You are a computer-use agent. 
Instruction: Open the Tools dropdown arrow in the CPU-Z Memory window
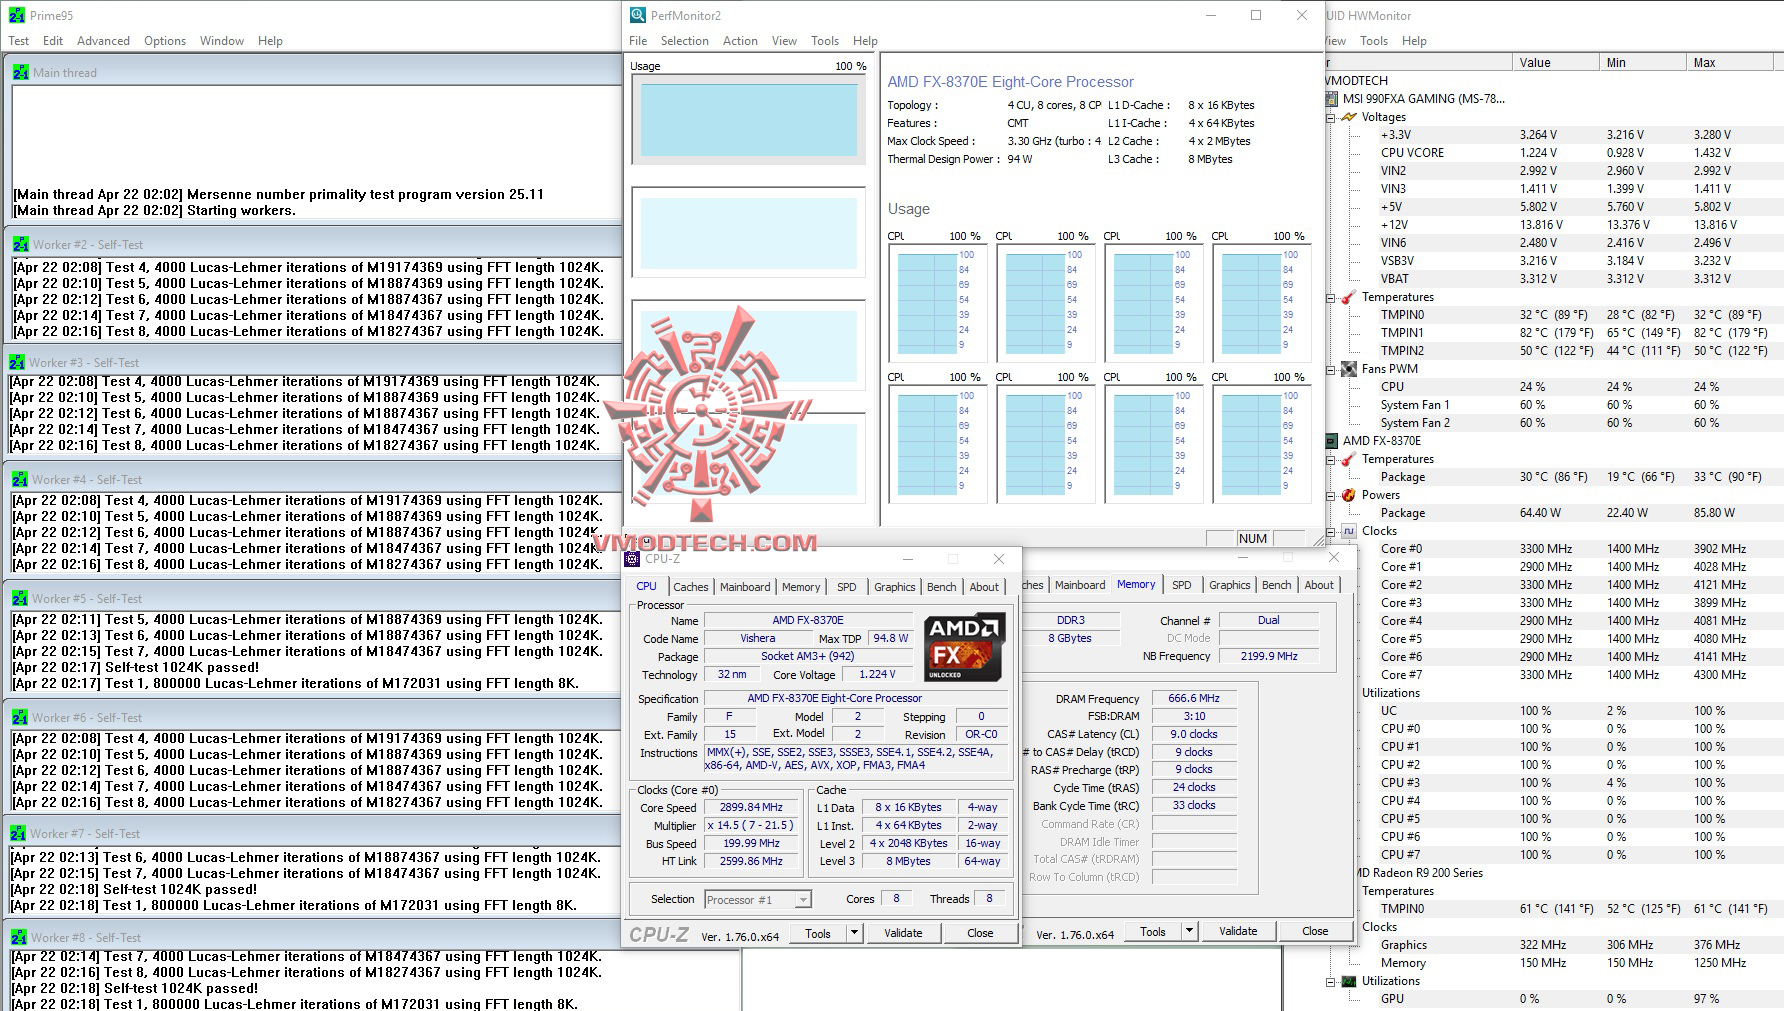(x=1189, y=931)
